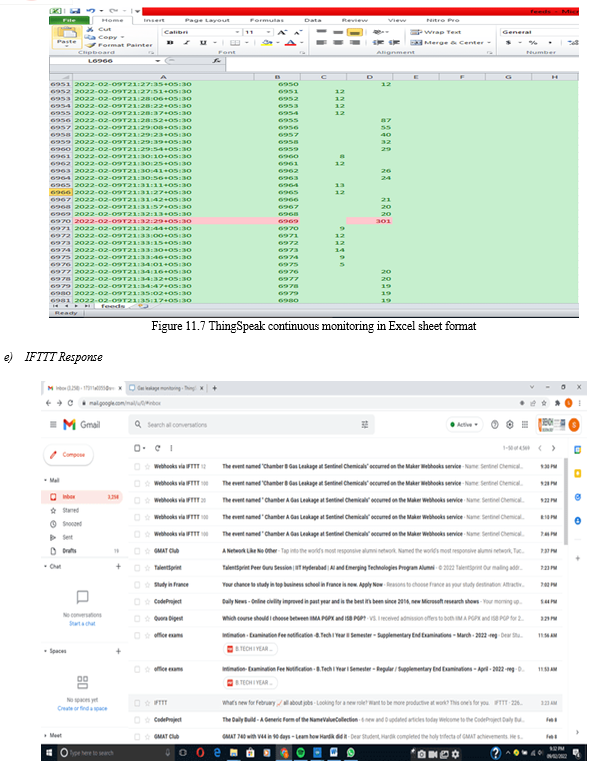Open the Merge & Center dropdown

tap(489, 43)
